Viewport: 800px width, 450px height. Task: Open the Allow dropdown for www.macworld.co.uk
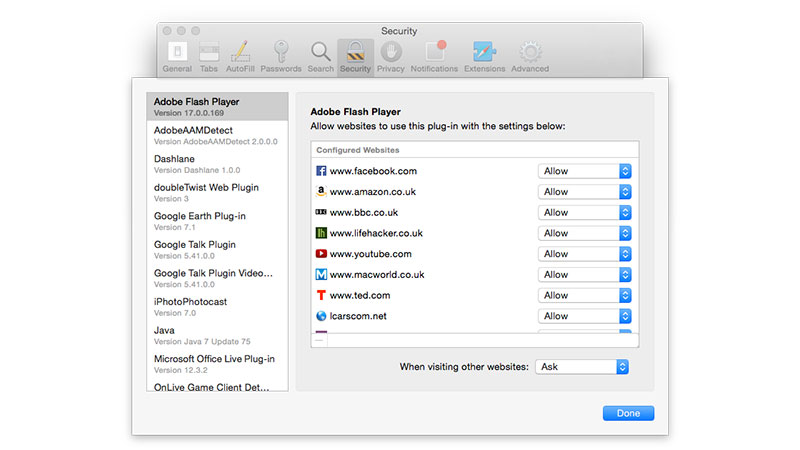coord(585,274)
